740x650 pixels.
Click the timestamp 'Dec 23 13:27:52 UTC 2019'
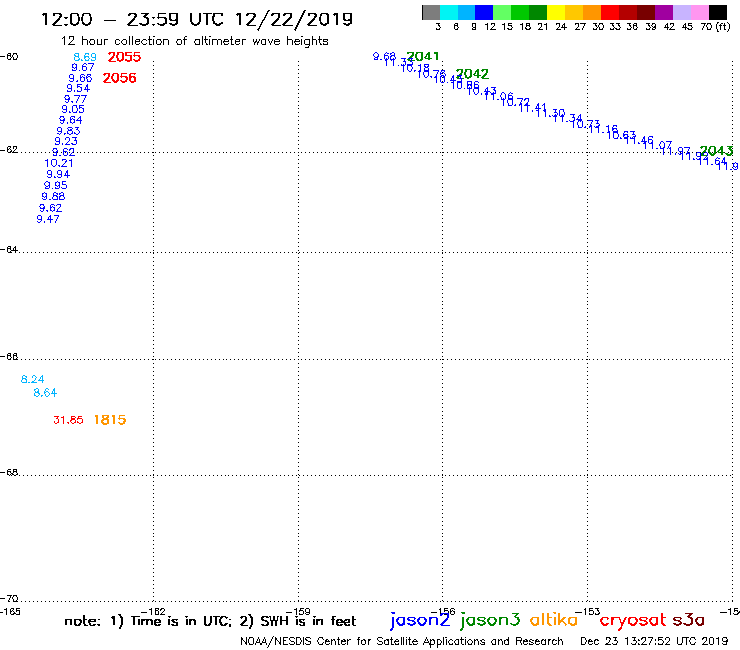click(x=654, y=642)
